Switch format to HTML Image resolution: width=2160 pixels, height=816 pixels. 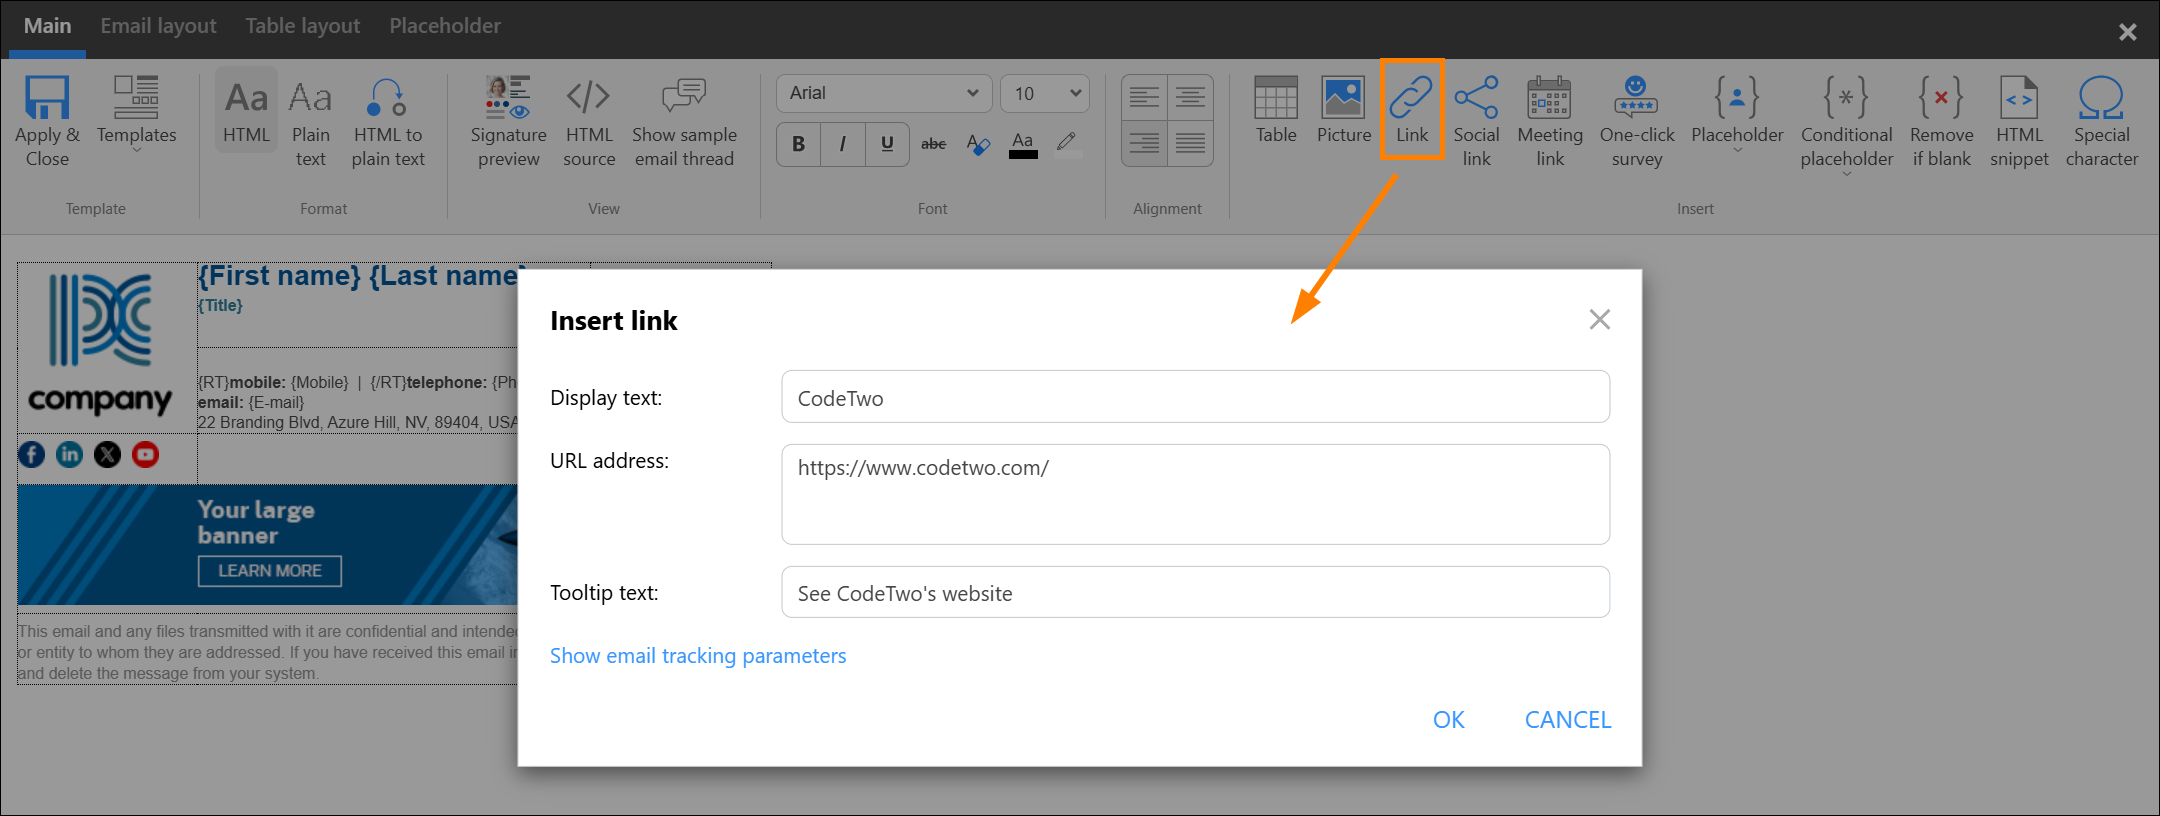[x=246, y=111]
